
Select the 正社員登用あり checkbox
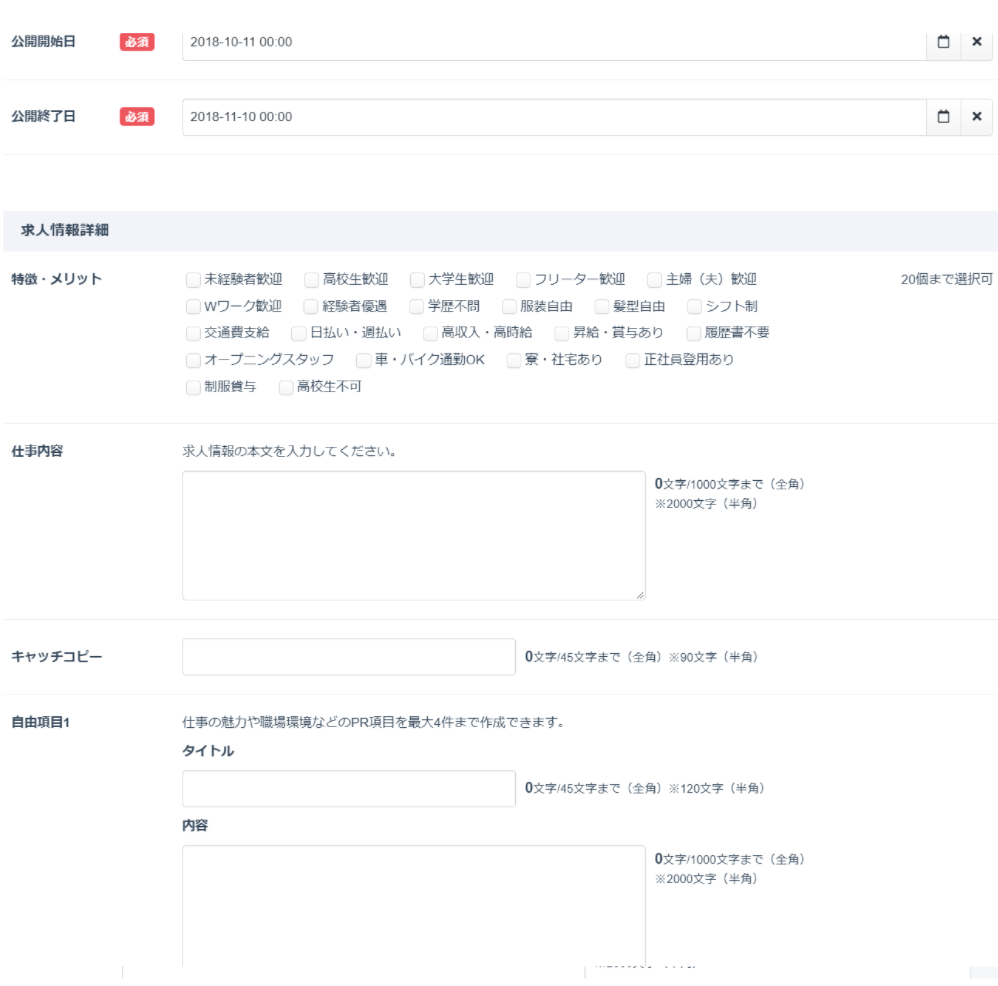[x=633, y=360]
